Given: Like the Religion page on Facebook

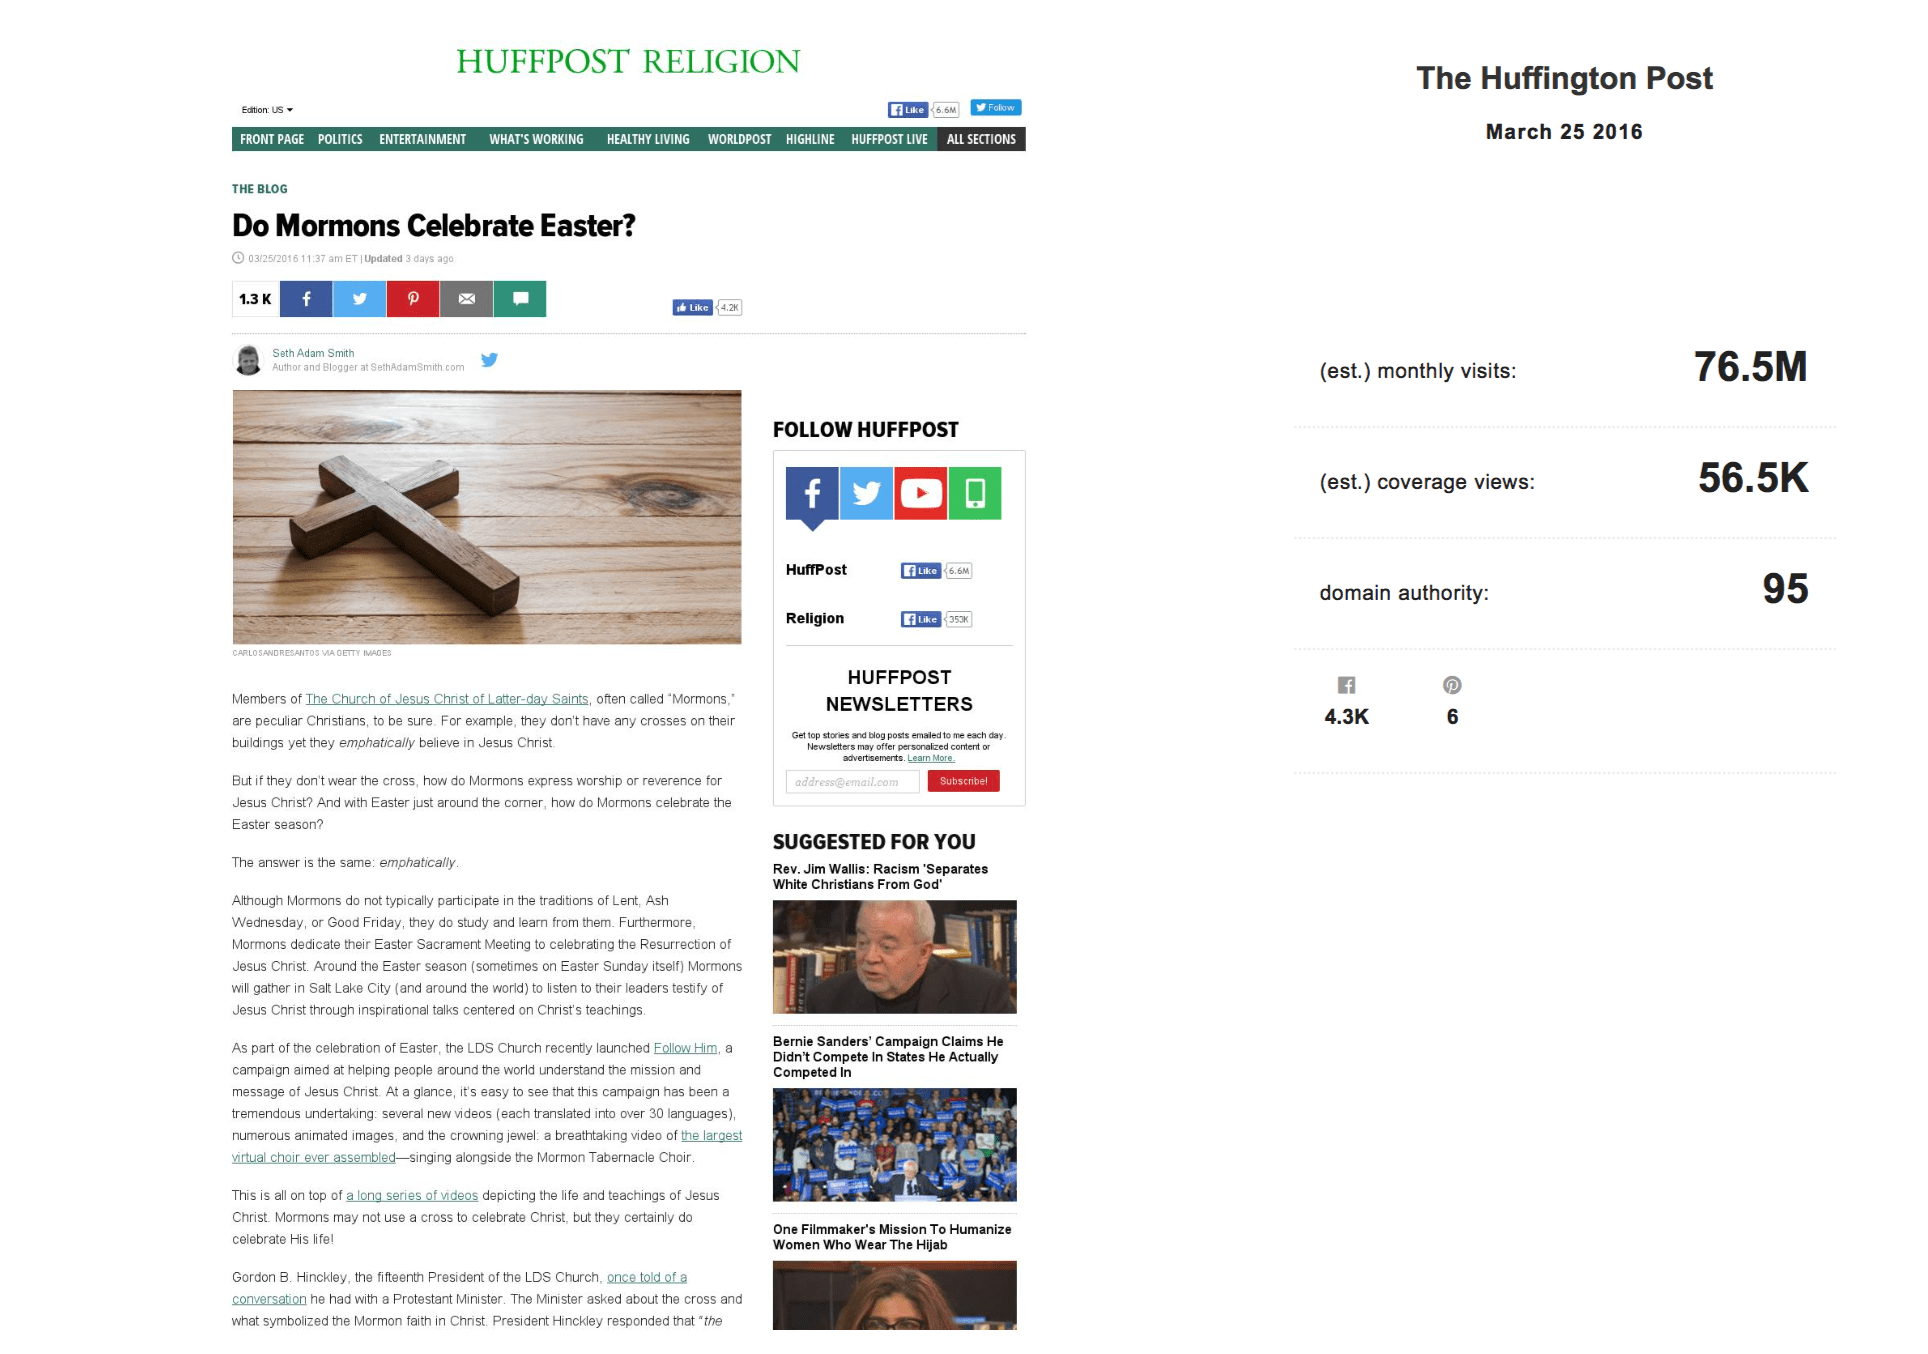Looking at the screenshot, I should pos(920,619).
